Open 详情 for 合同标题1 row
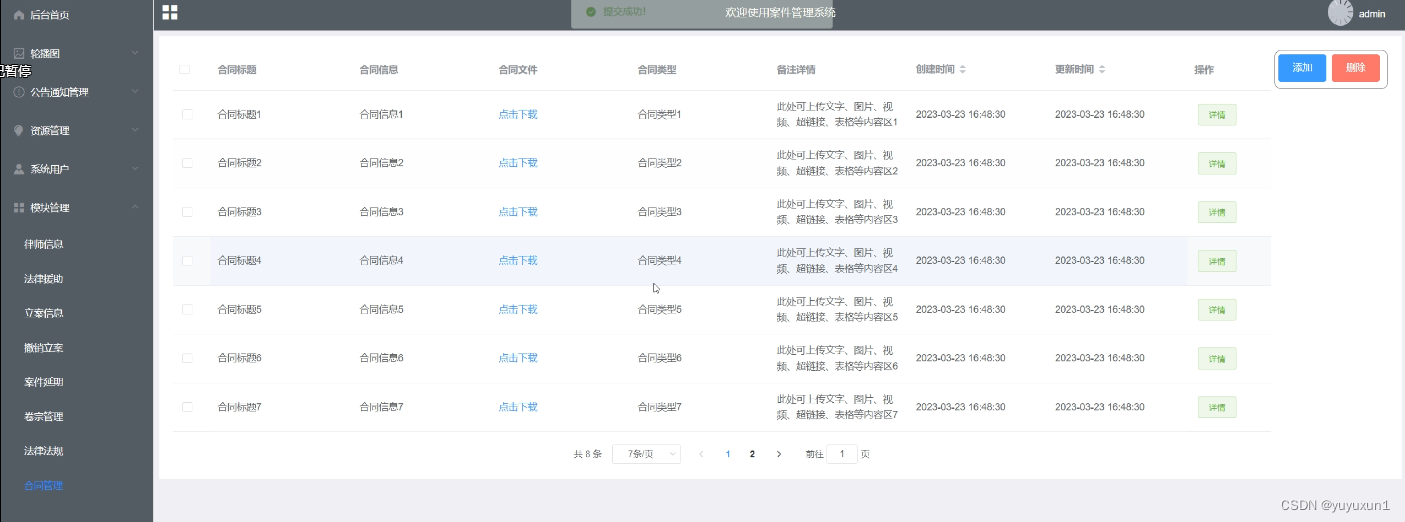 click(x=1217, y=114)
